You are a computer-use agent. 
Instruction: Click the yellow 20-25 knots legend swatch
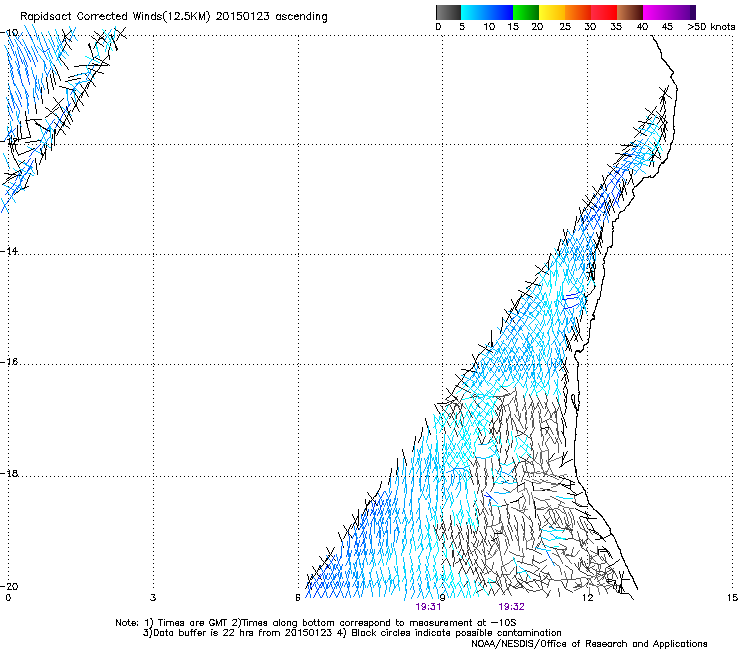point(552,12)
